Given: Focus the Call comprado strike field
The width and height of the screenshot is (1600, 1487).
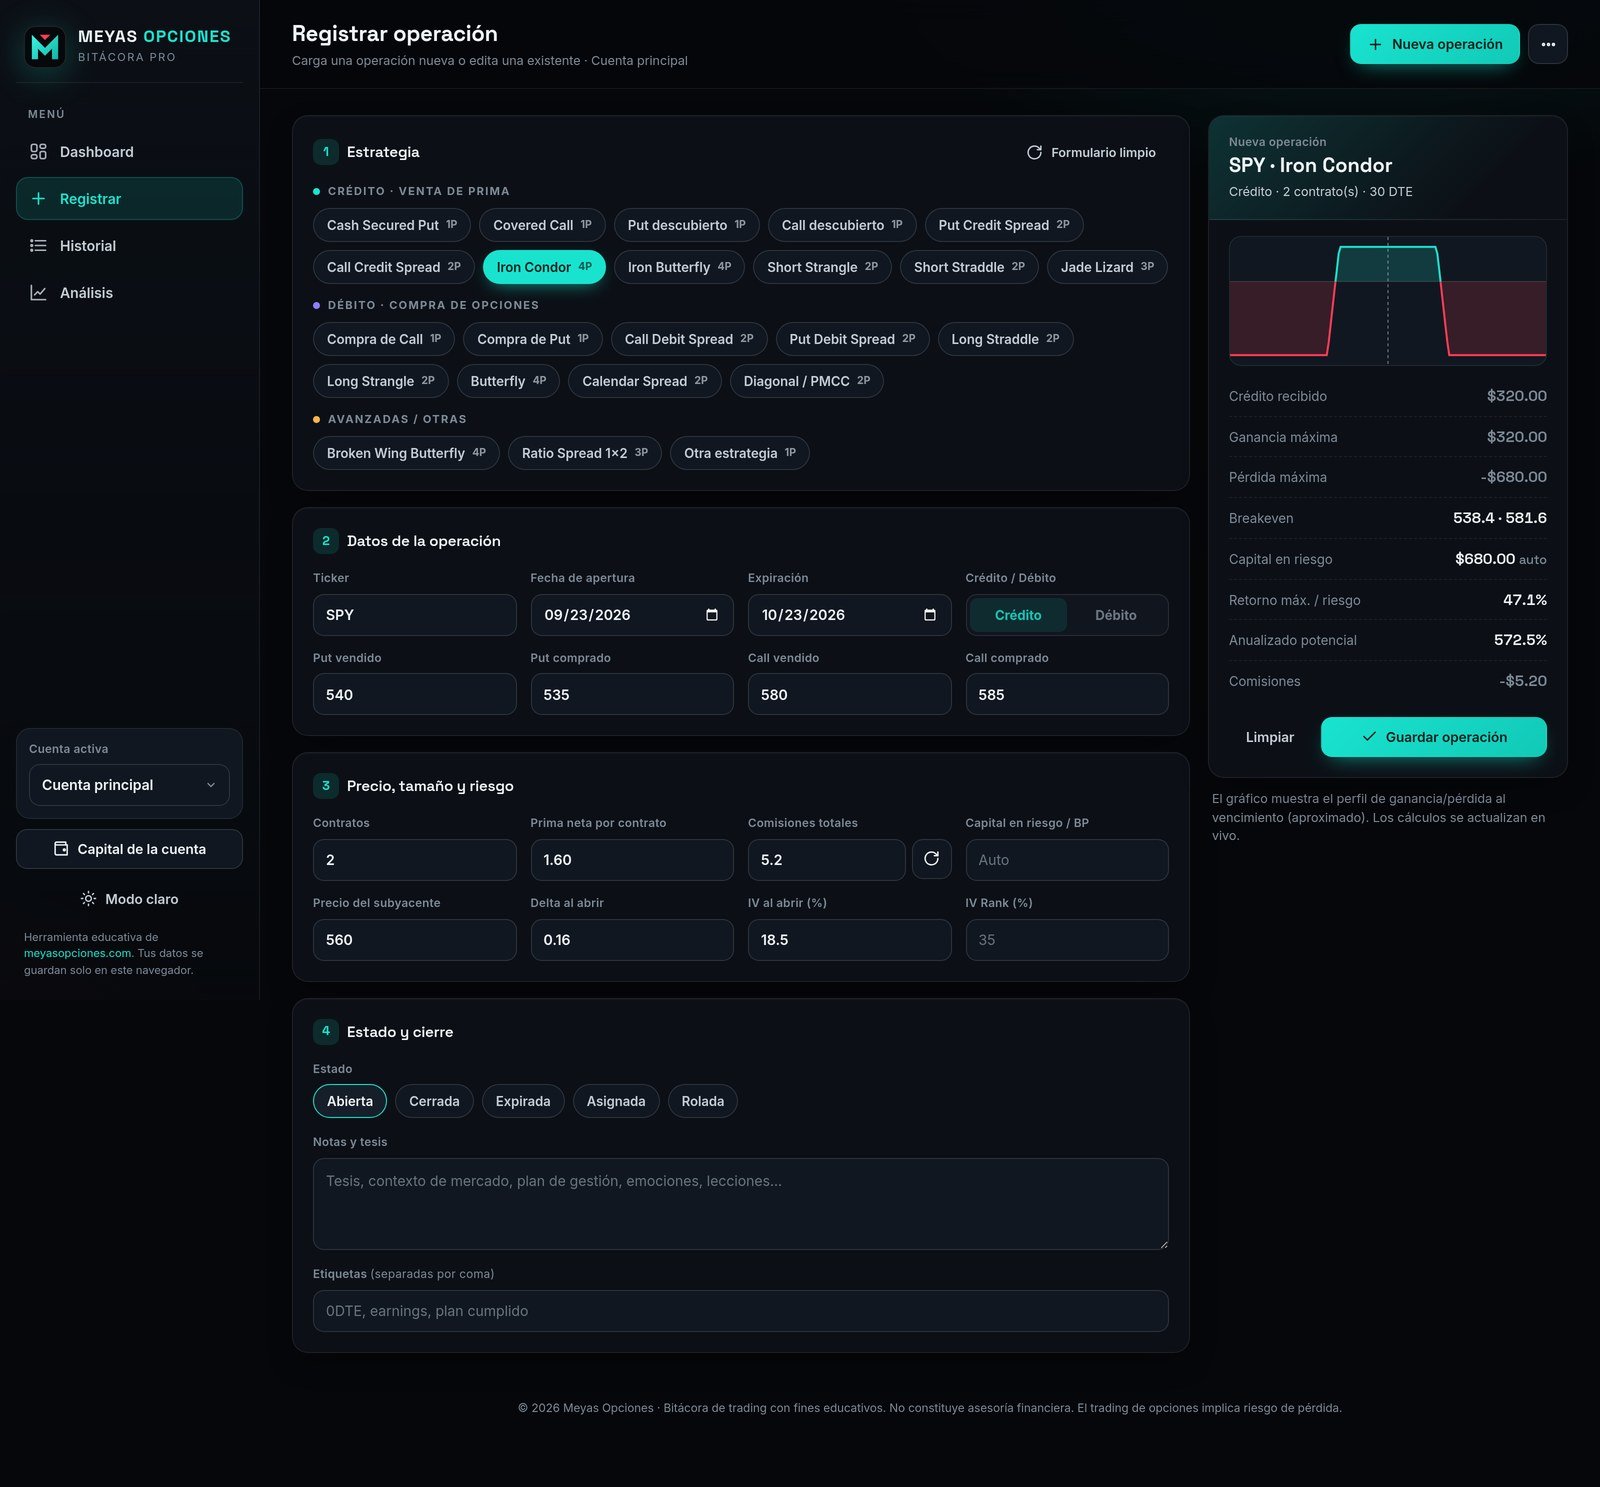Looking at the screenshot, I should point(1067,694).
